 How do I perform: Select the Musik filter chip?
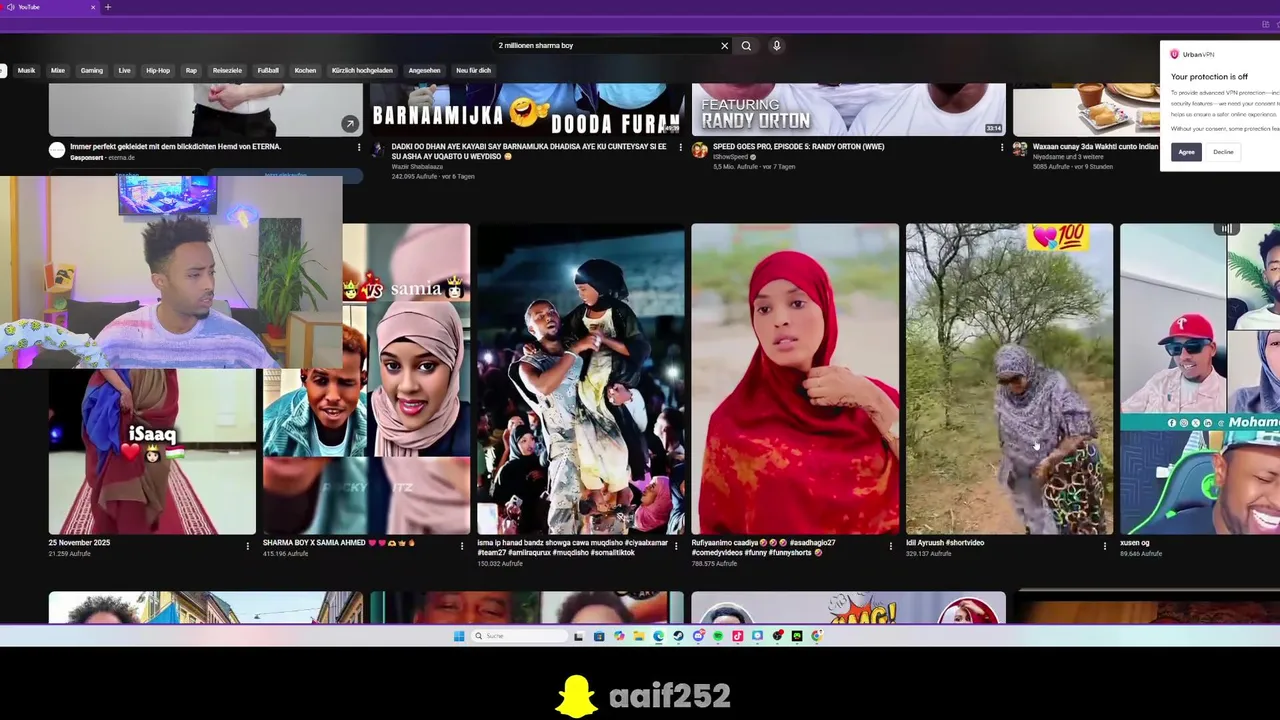pyautogui.click(x=26, y=71)
